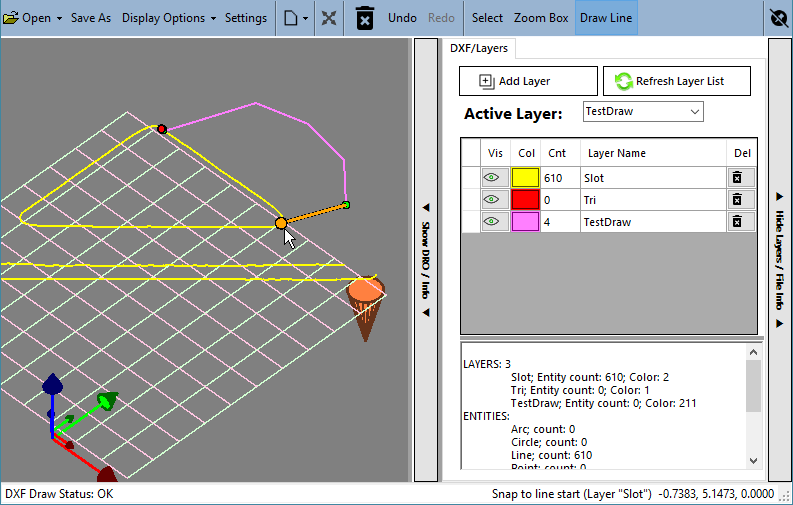Delete the Slot layer
Screen dimensions: 793x505
click(x=741, y=177)
